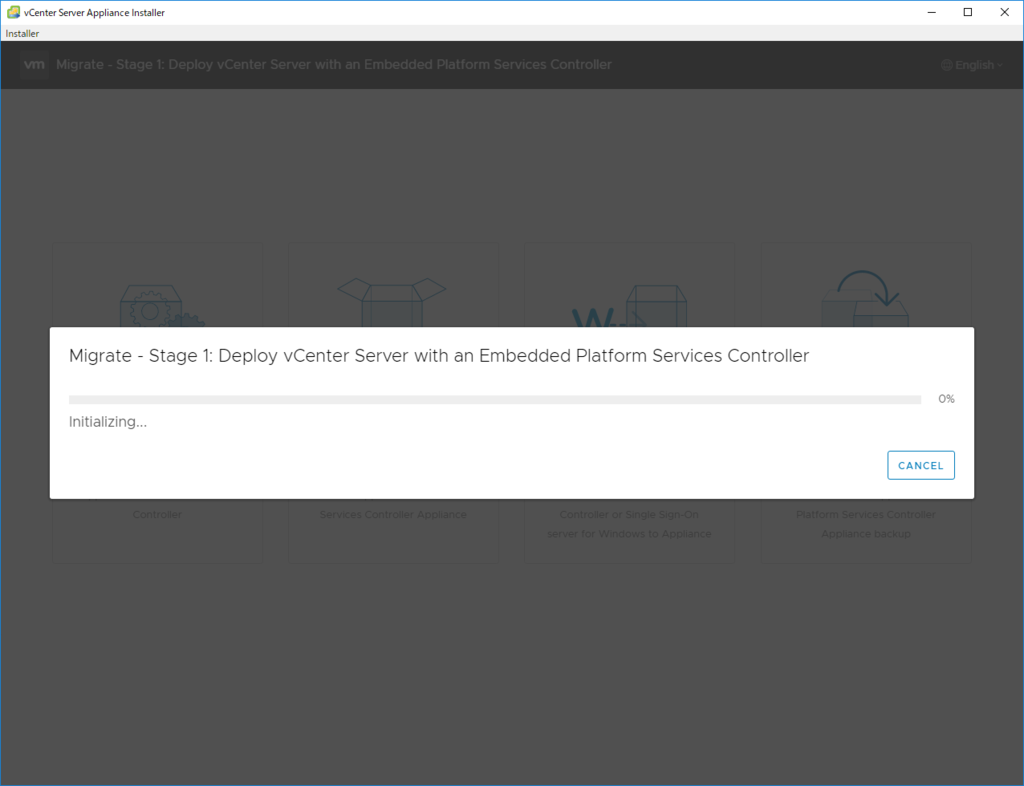The width and height of the screenshot is (1024, 786).
Task: Click the open box Upgrade icon
Action: point(392,302)
